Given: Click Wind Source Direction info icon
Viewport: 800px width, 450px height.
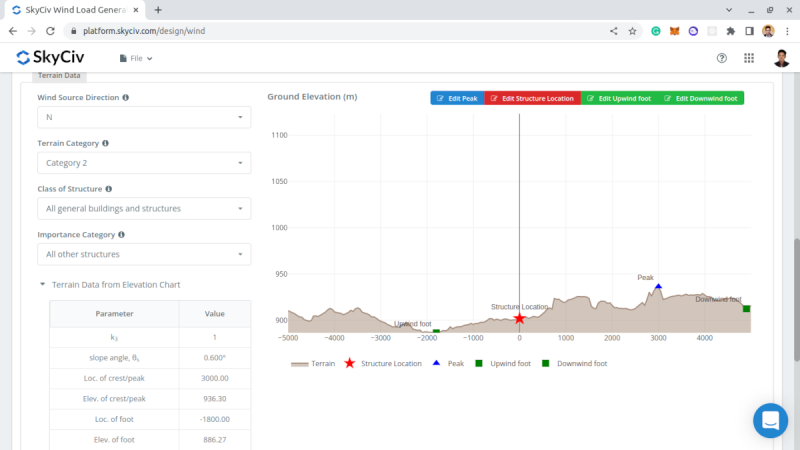Looking at the screenshot, I should (x=126, y=98).
